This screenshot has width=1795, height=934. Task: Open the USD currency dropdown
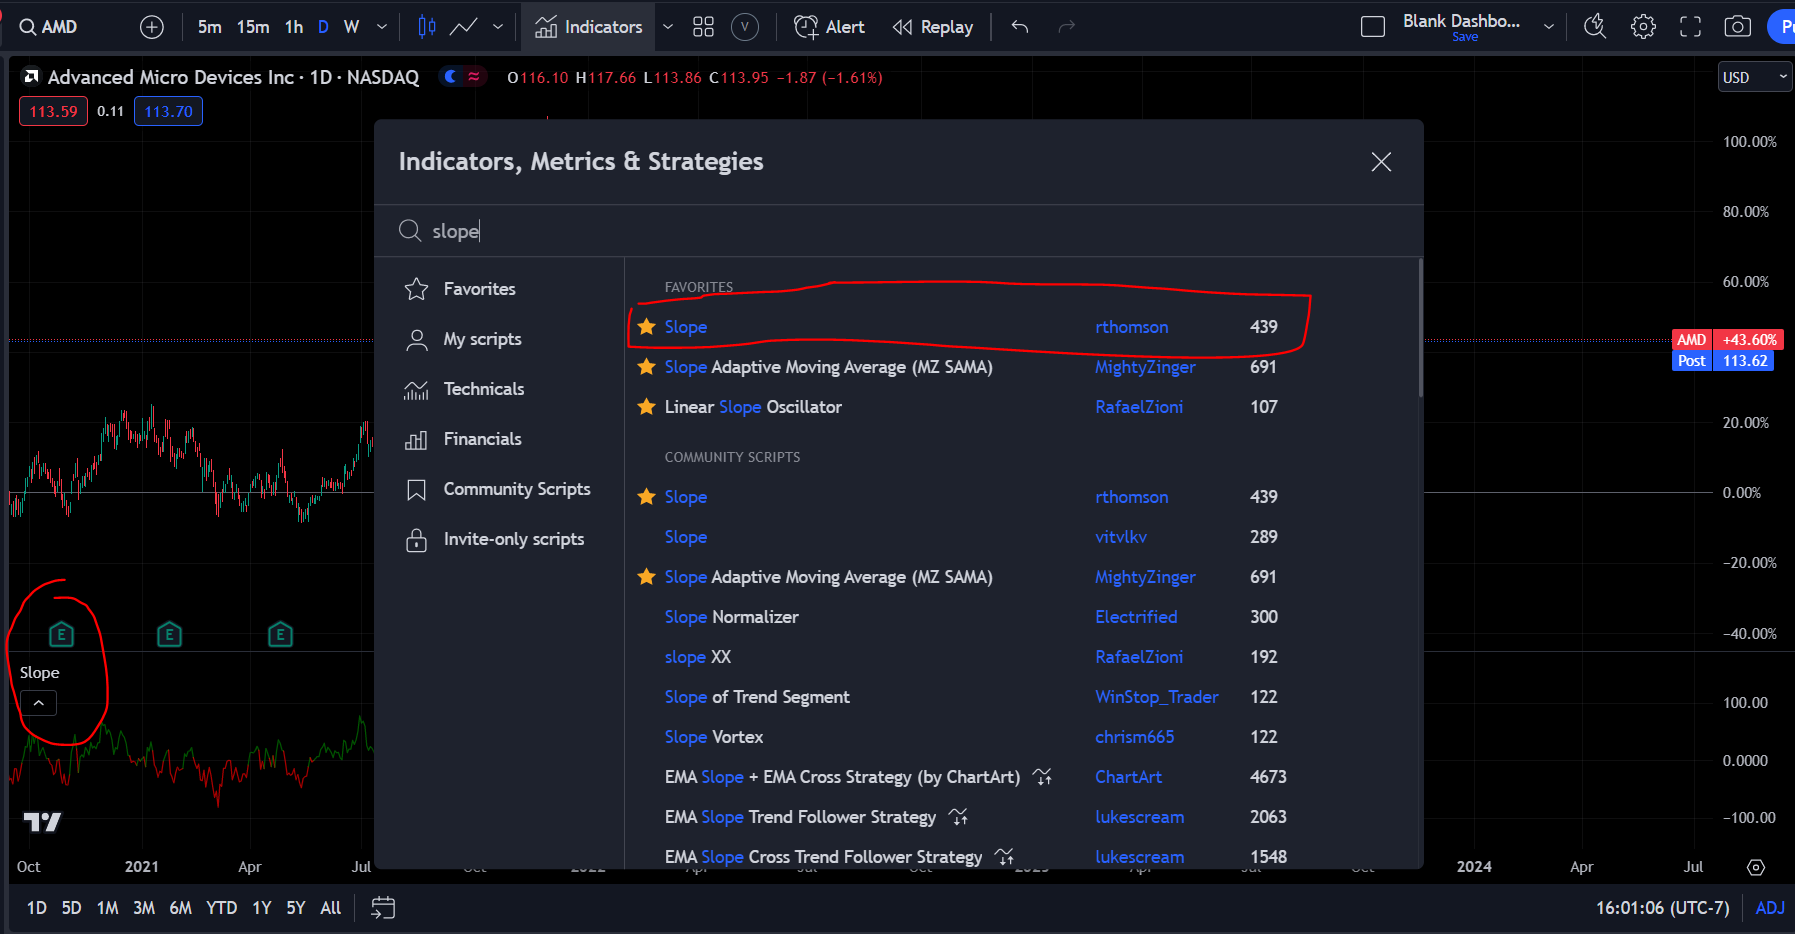1754,77
